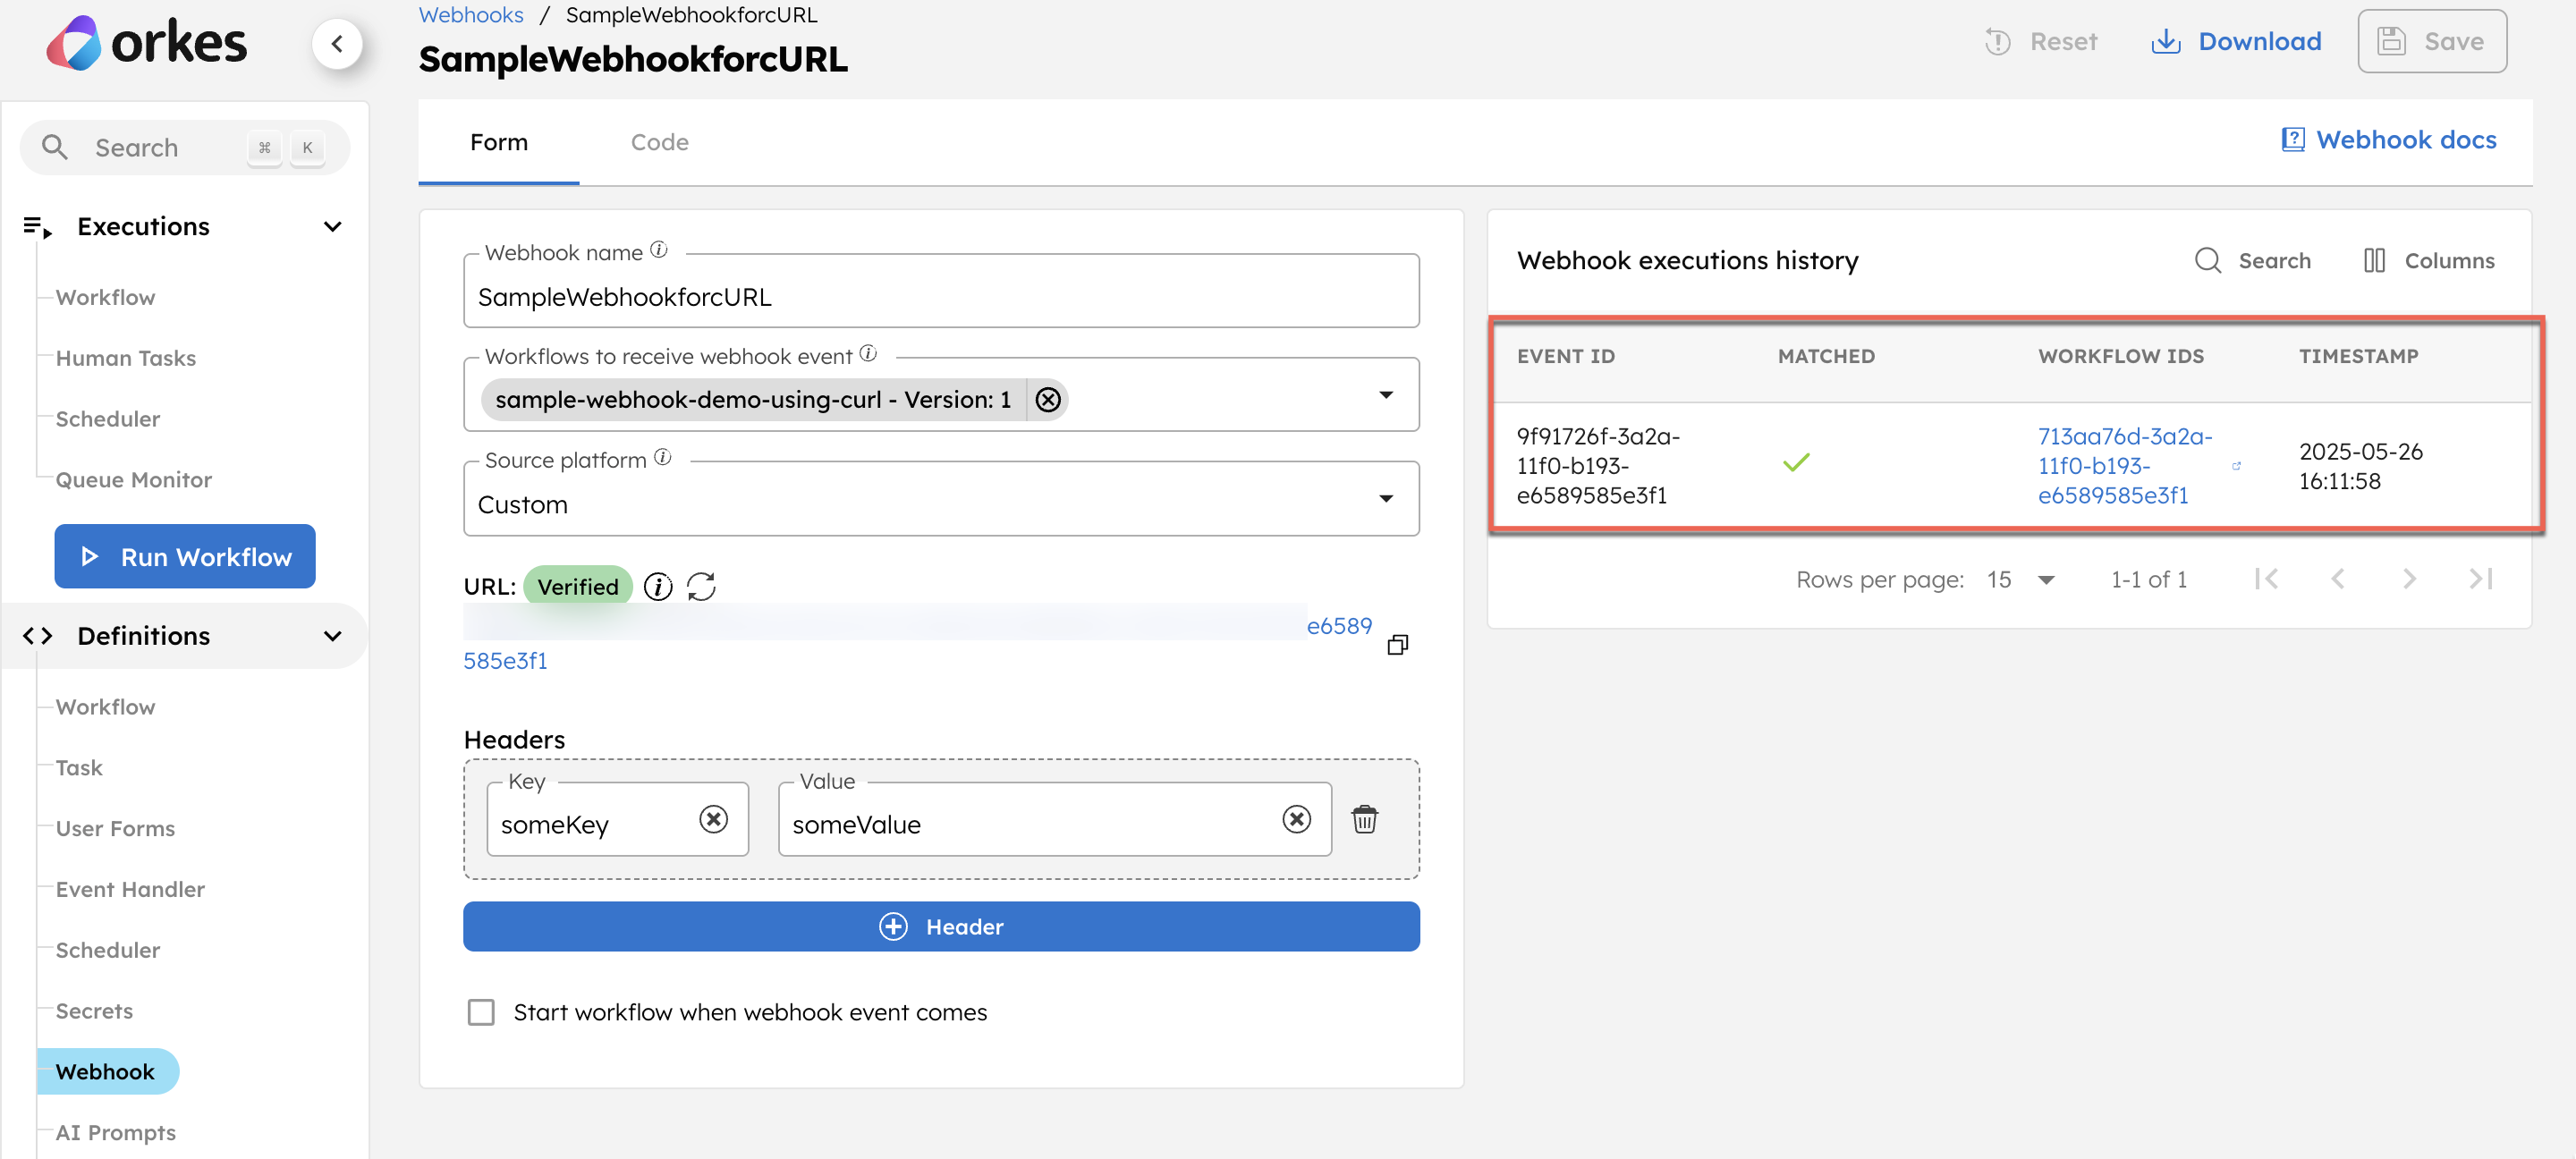The width and height of the screenshot is (2576, 1159).
Task: Click the info icon beside Workflows to receive webhook event
Action: pyautogui.click(x=868, y=354)
